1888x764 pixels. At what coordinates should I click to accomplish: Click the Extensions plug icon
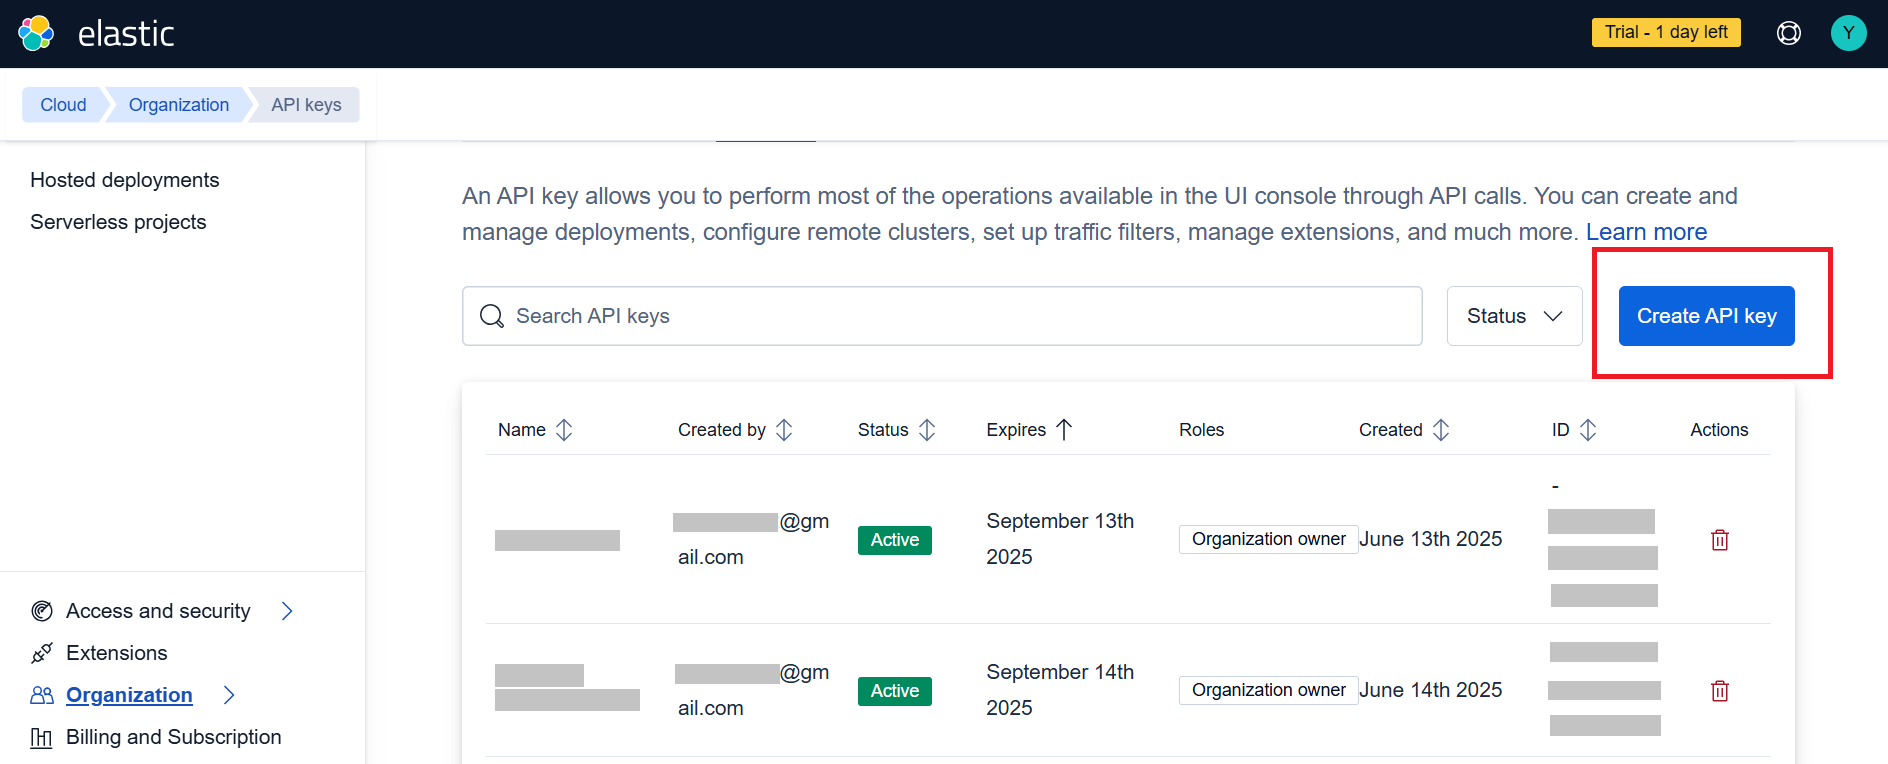coord(42,653)
